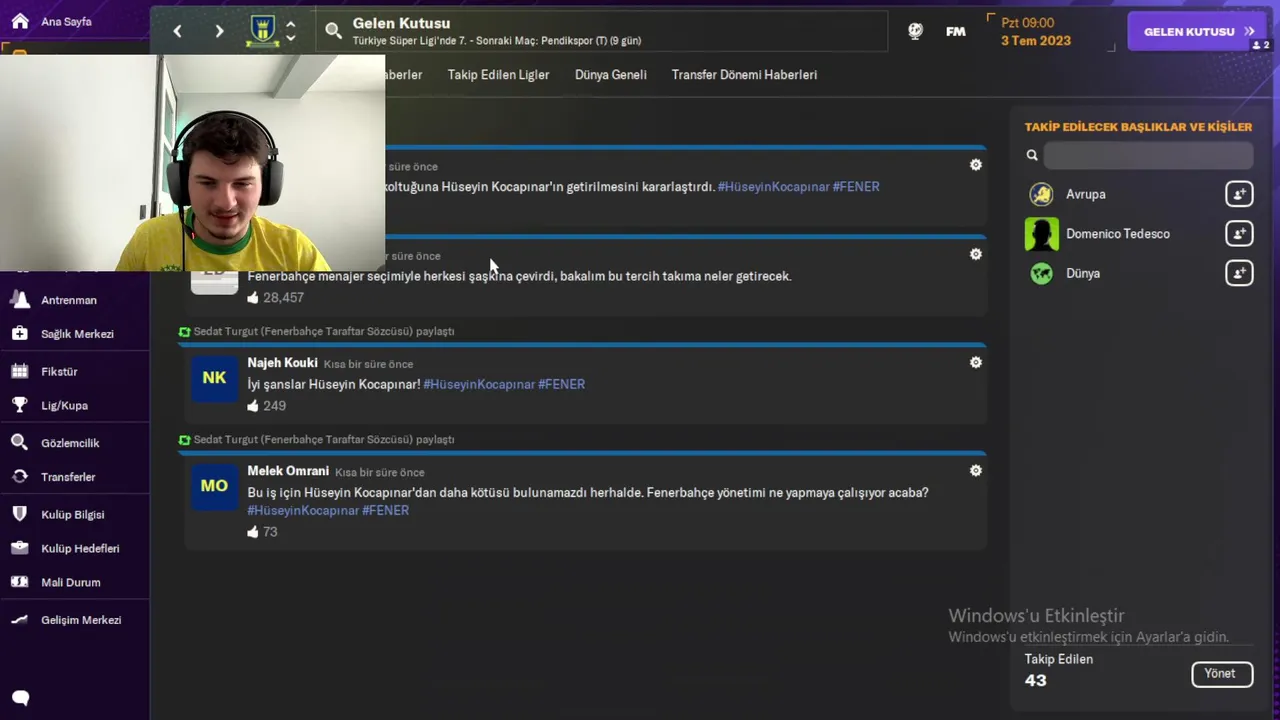Open Antrenman training section
This screenshot has height=720, width=1280.
click(68, 300)
